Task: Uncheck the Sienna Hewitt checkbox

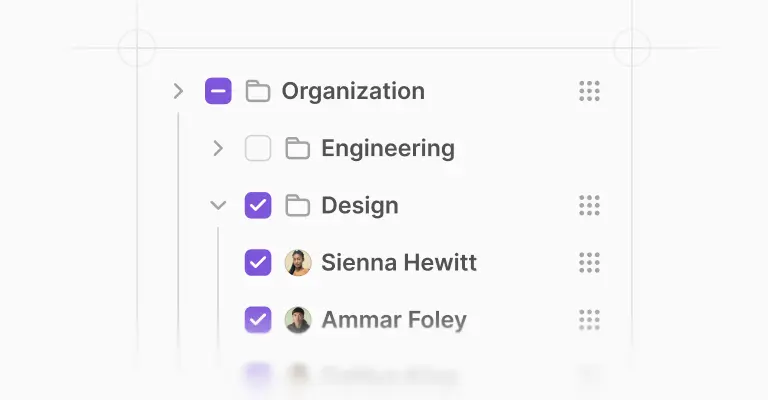Action: pyautogui.click(x=258, y=263)
